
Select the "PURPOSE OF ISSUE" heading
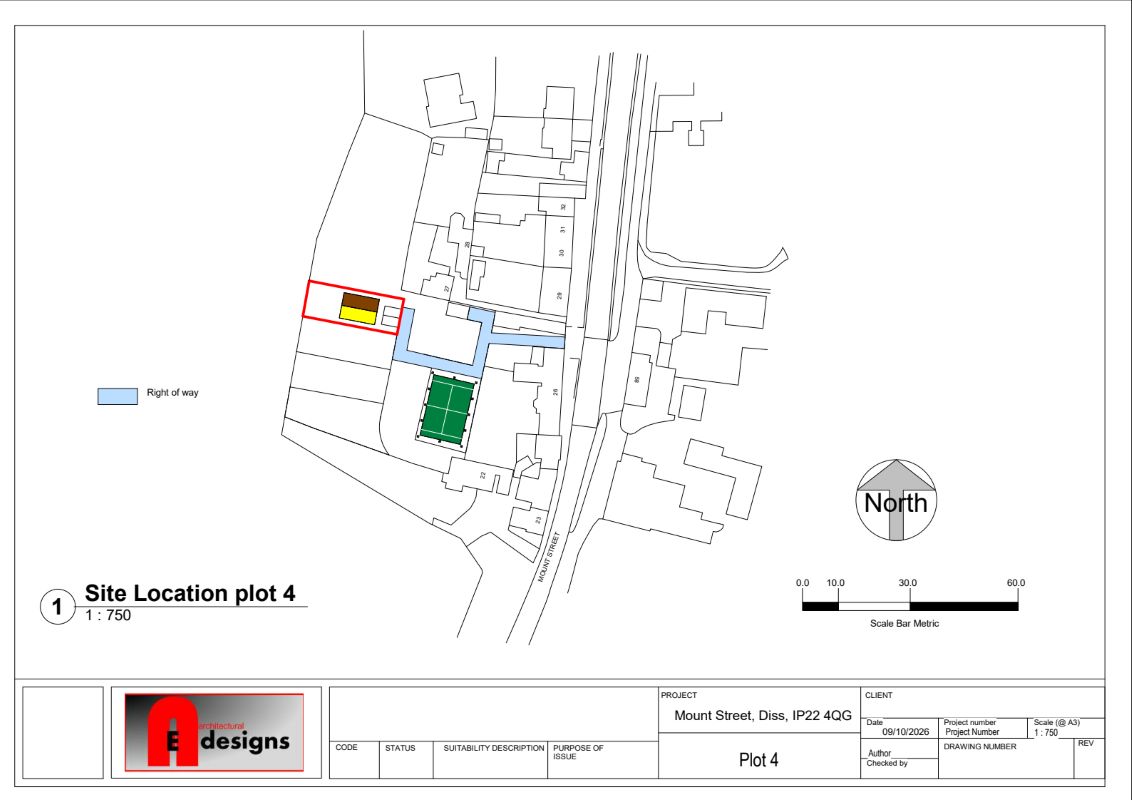pos(578,752)
